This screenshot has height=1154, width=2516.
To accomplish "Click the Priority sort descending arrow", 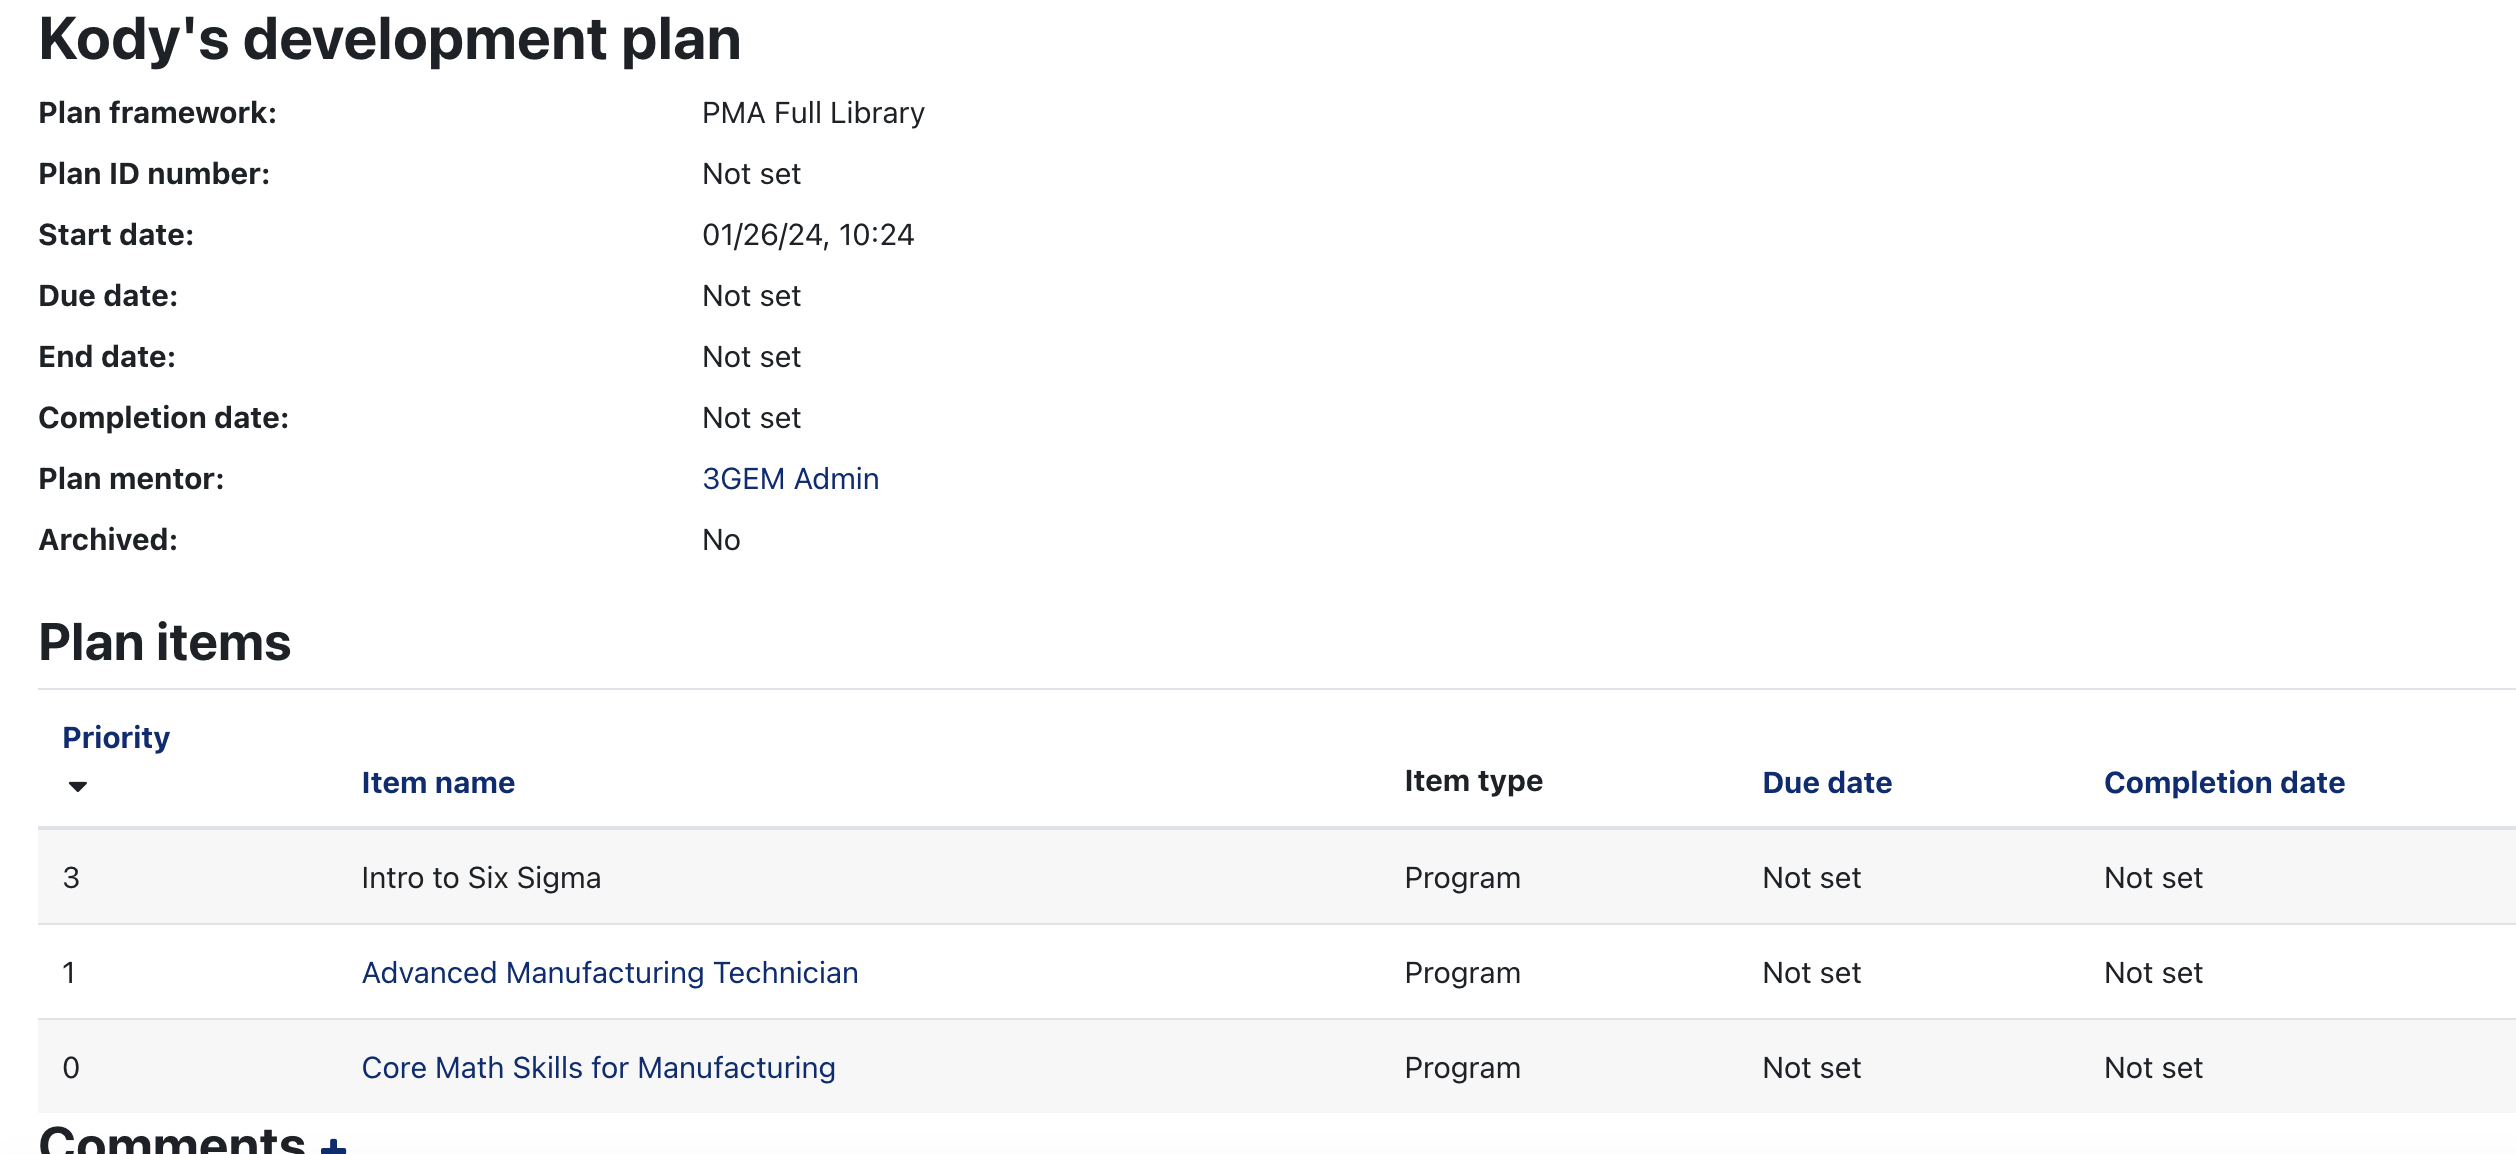I will coord(77,786).
